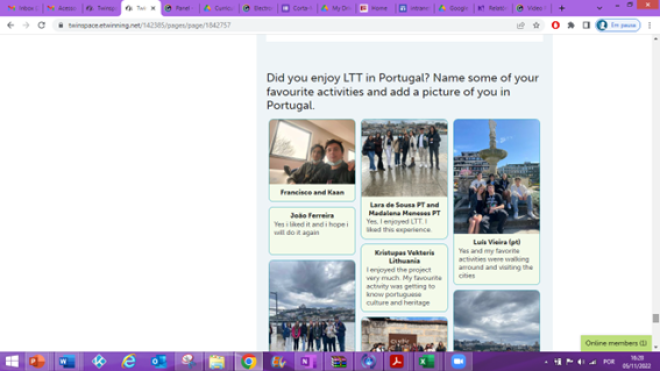The height and width of the screenshot is (371, 660).
Task: Open Kodi from the taskbar
Action: [99, 362]
